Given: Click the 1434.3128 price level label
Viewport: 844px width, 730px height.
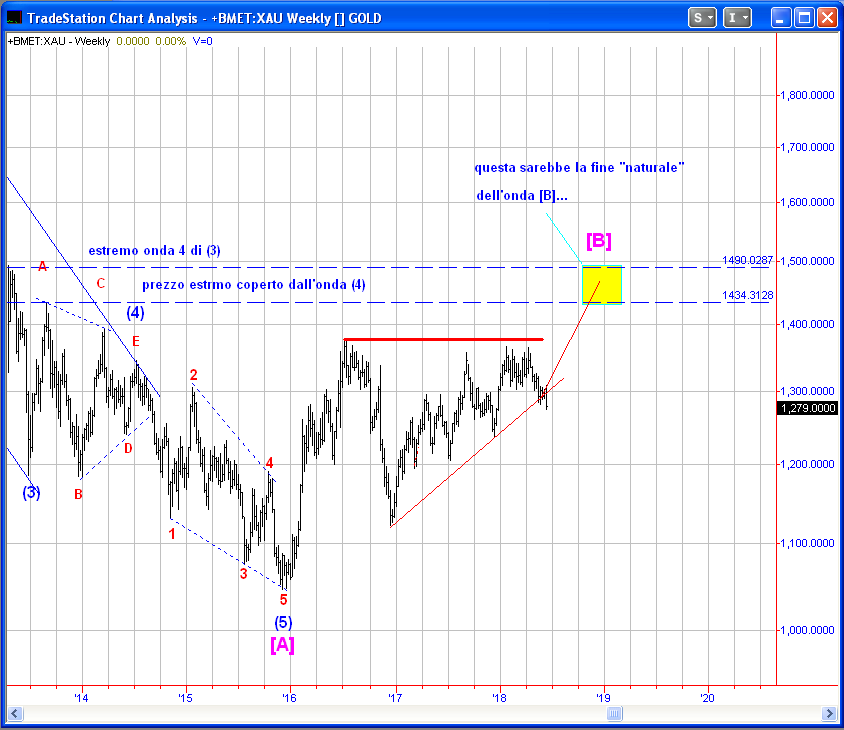Looking at the screenshot, I should point(747,295).
